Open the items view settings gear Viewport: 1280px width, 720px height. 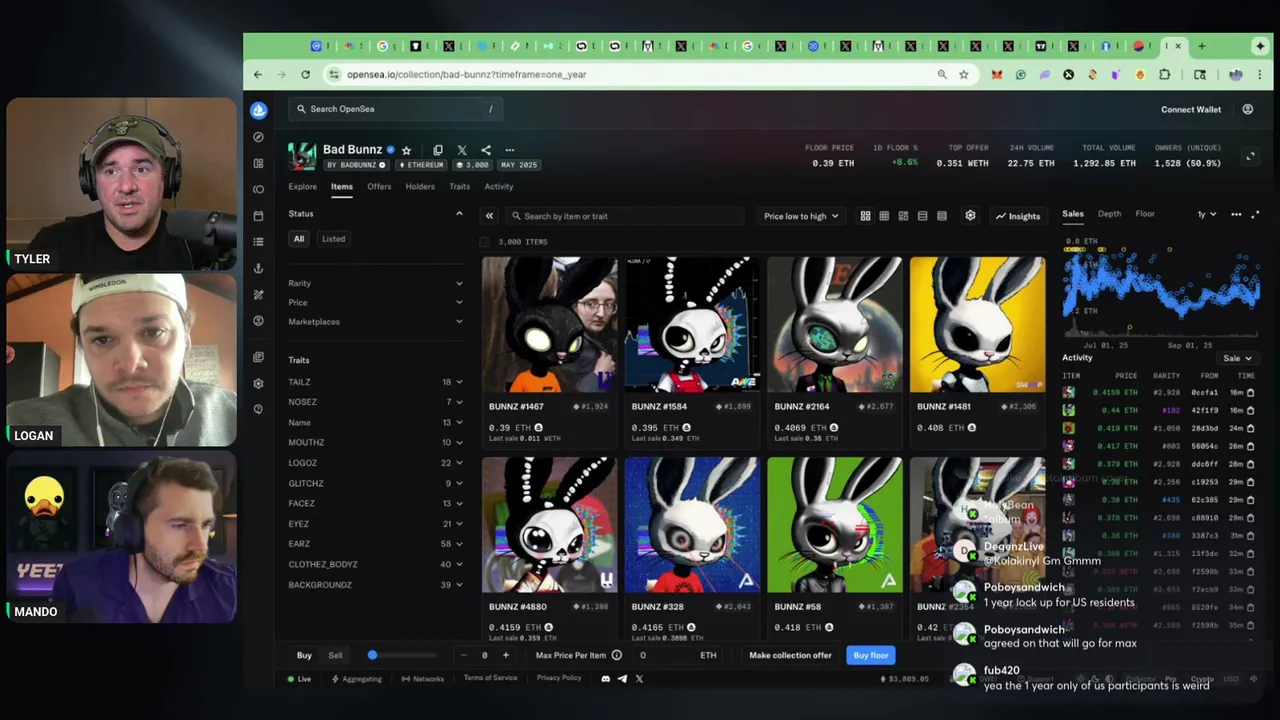pyautogui.click(x=970, y=216)
